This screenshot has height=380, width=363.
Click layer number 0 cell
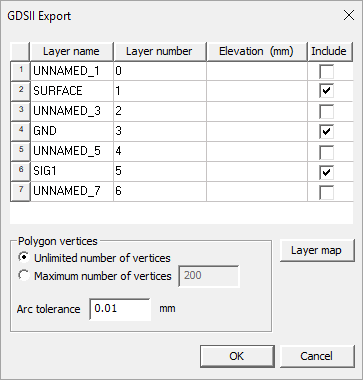click(160, 71)
